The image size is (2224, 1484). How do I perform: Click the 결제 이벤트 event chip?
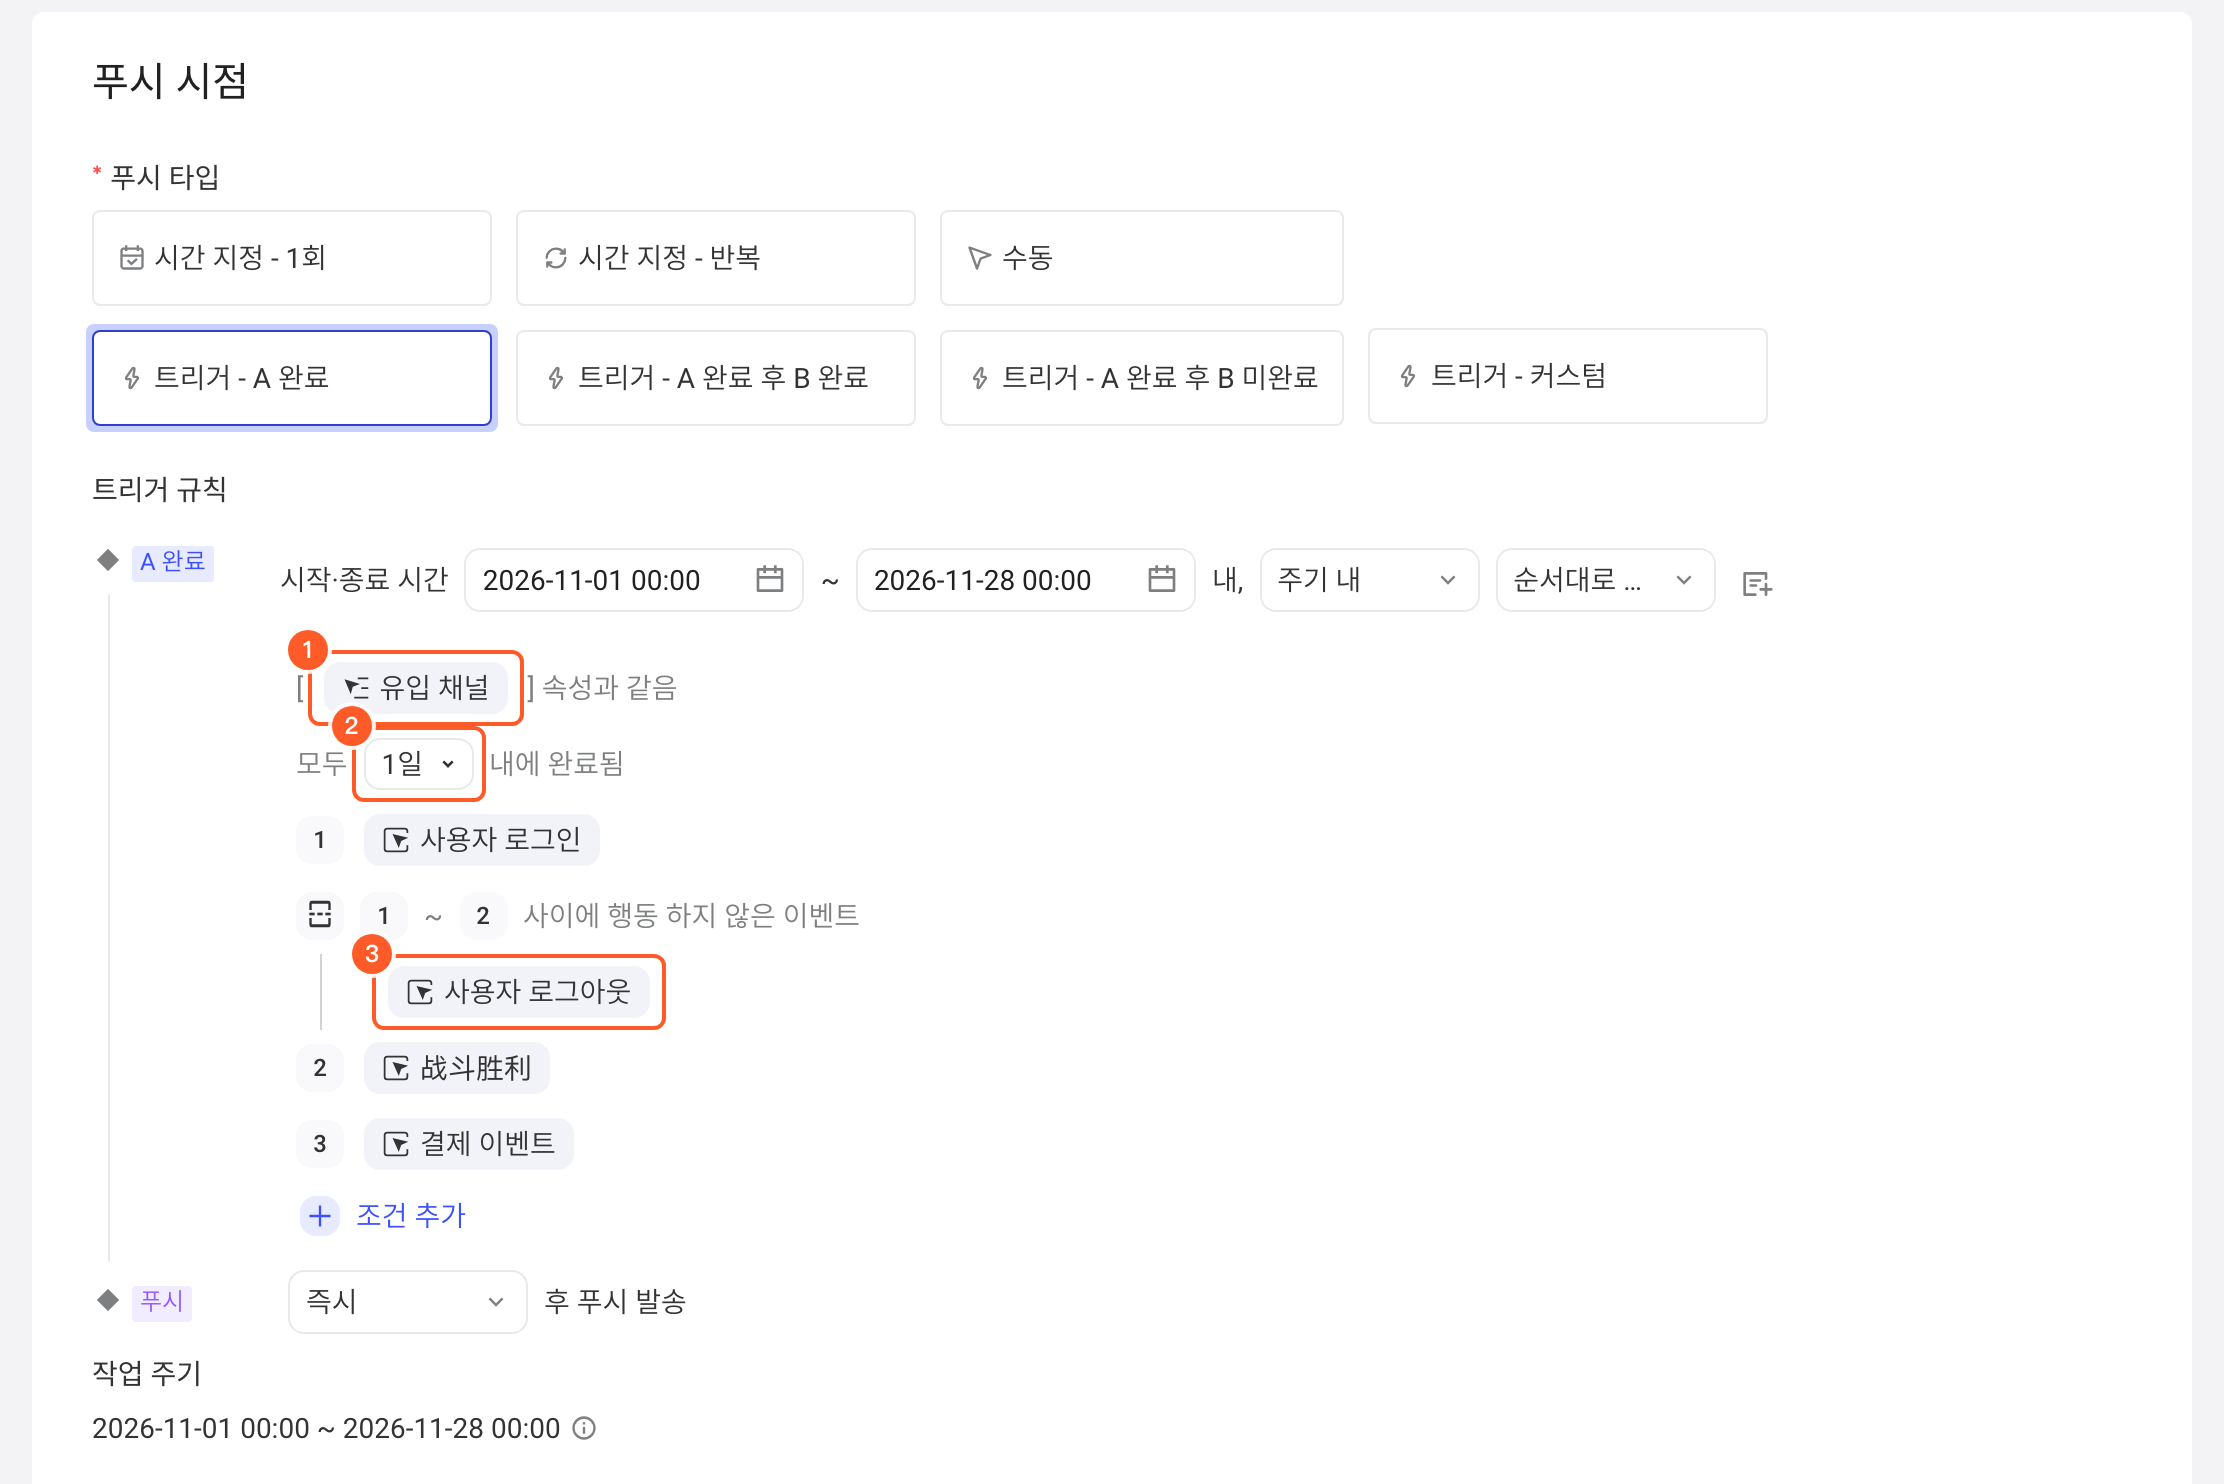(469, 1144)
